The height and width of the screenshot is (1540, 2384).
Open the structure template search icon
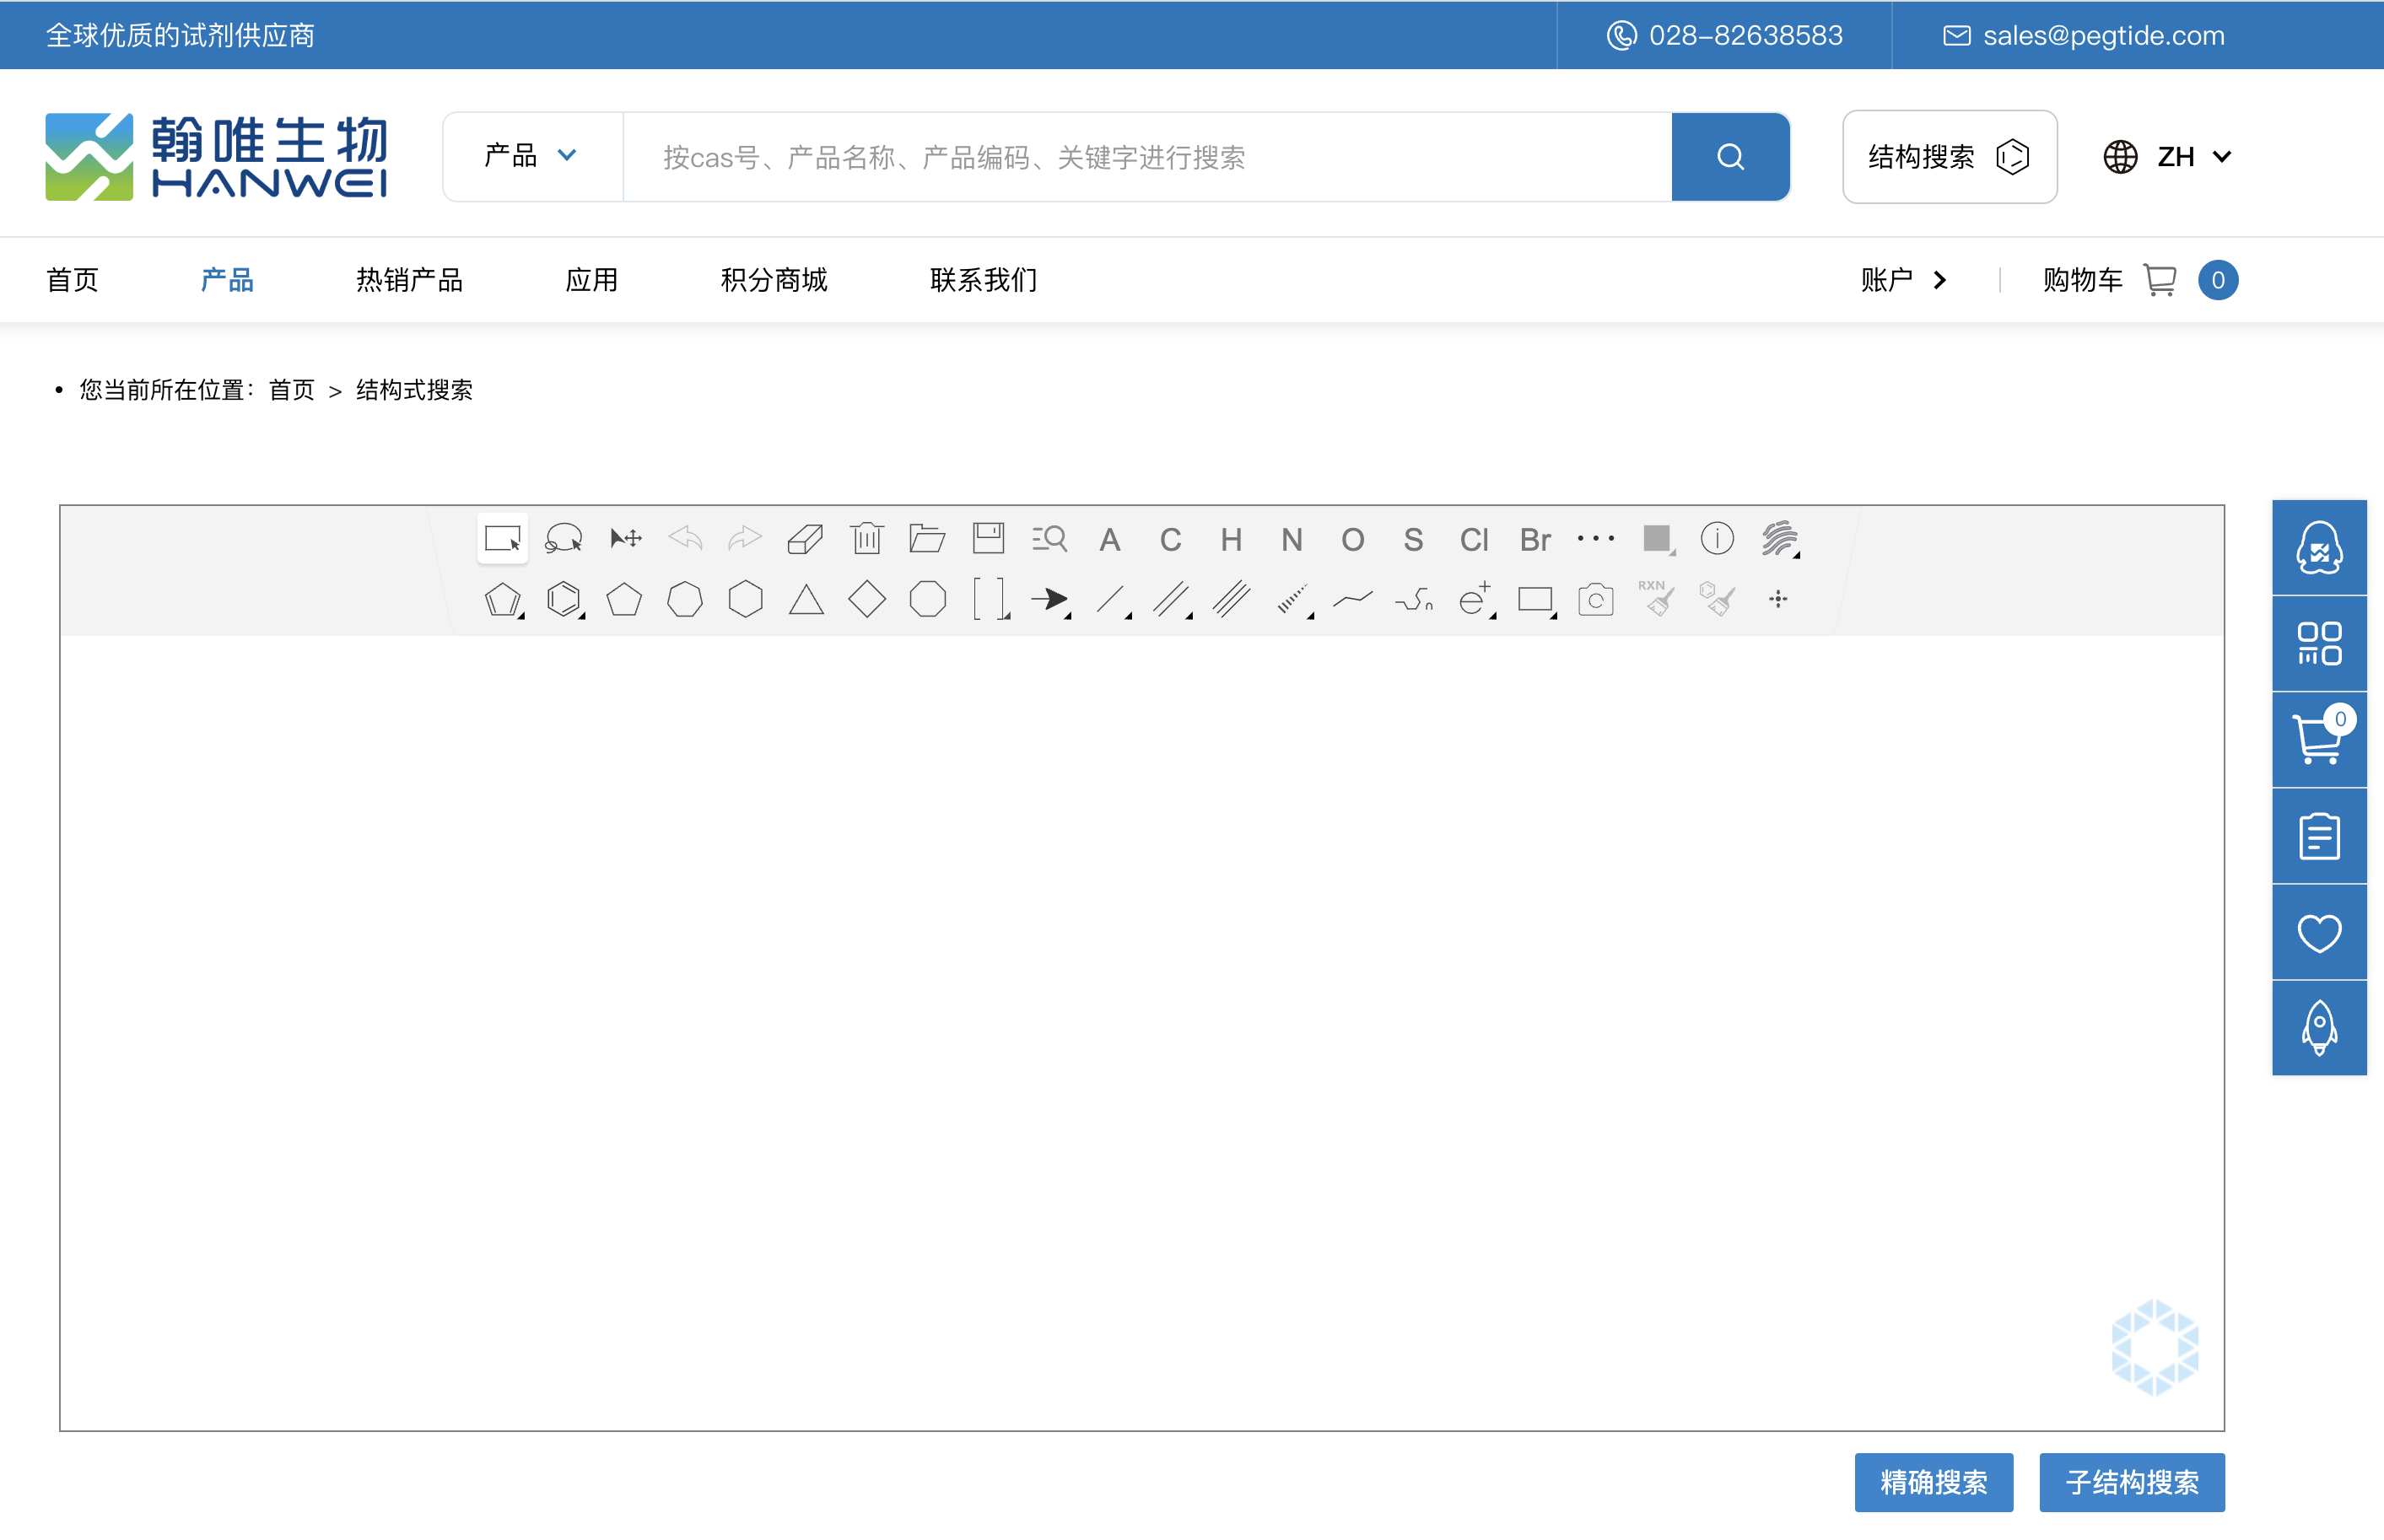tap(1049, 539)
